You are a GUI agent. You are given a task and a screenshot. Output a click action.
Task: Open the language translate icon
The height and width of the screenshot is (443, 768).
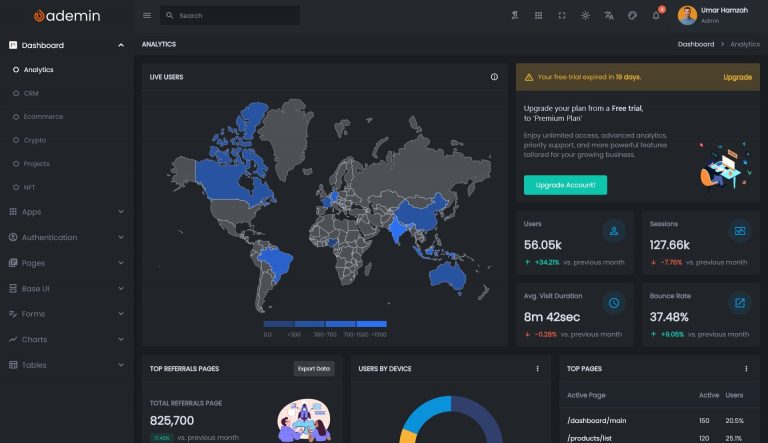pyautogui.click(x=609, y=16)
